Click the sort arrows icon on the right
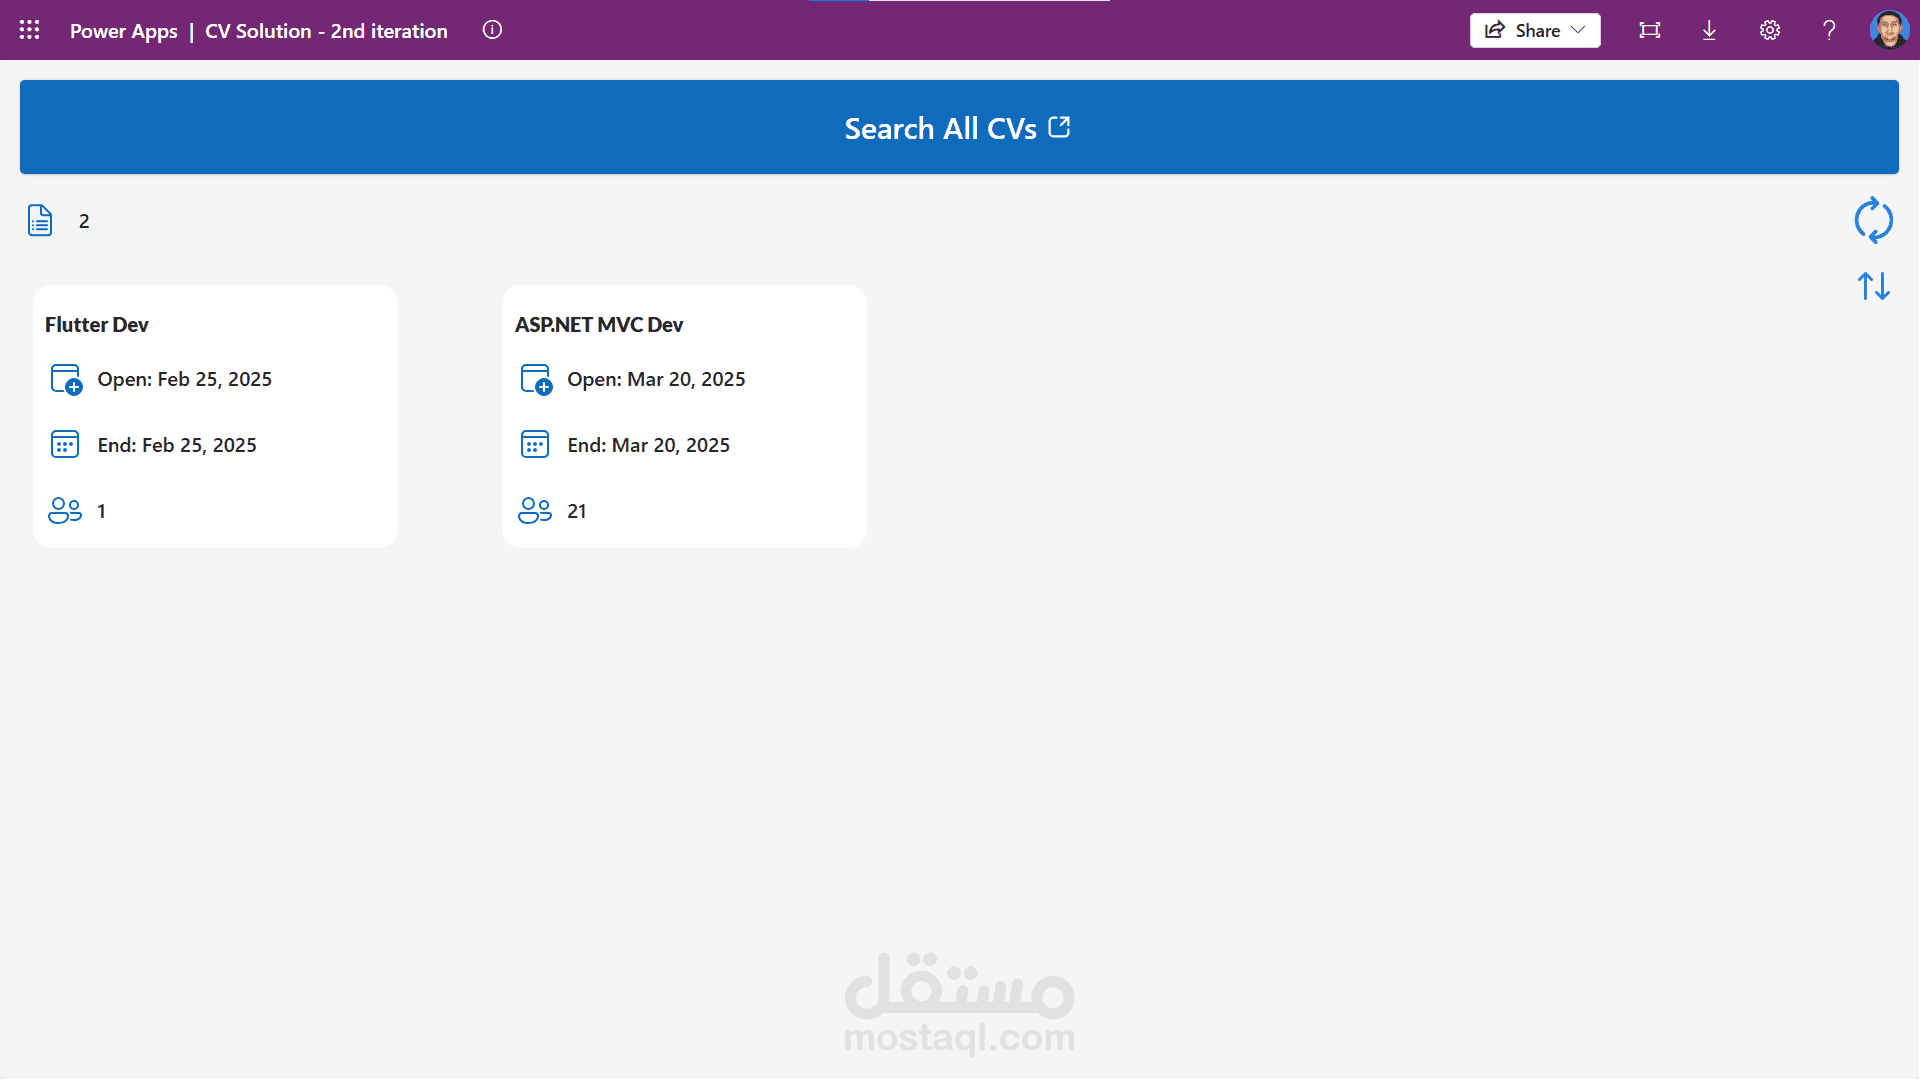Screen dimensions: 1920x1080 1875,286
